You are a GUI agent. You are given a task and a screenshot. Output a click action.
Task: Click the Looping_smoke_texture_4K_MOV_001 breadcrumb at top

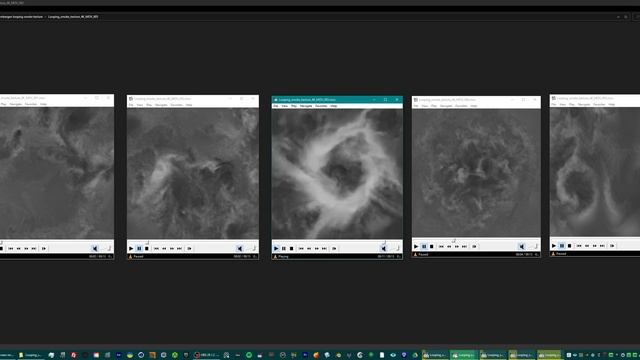(x=73, y=17)
